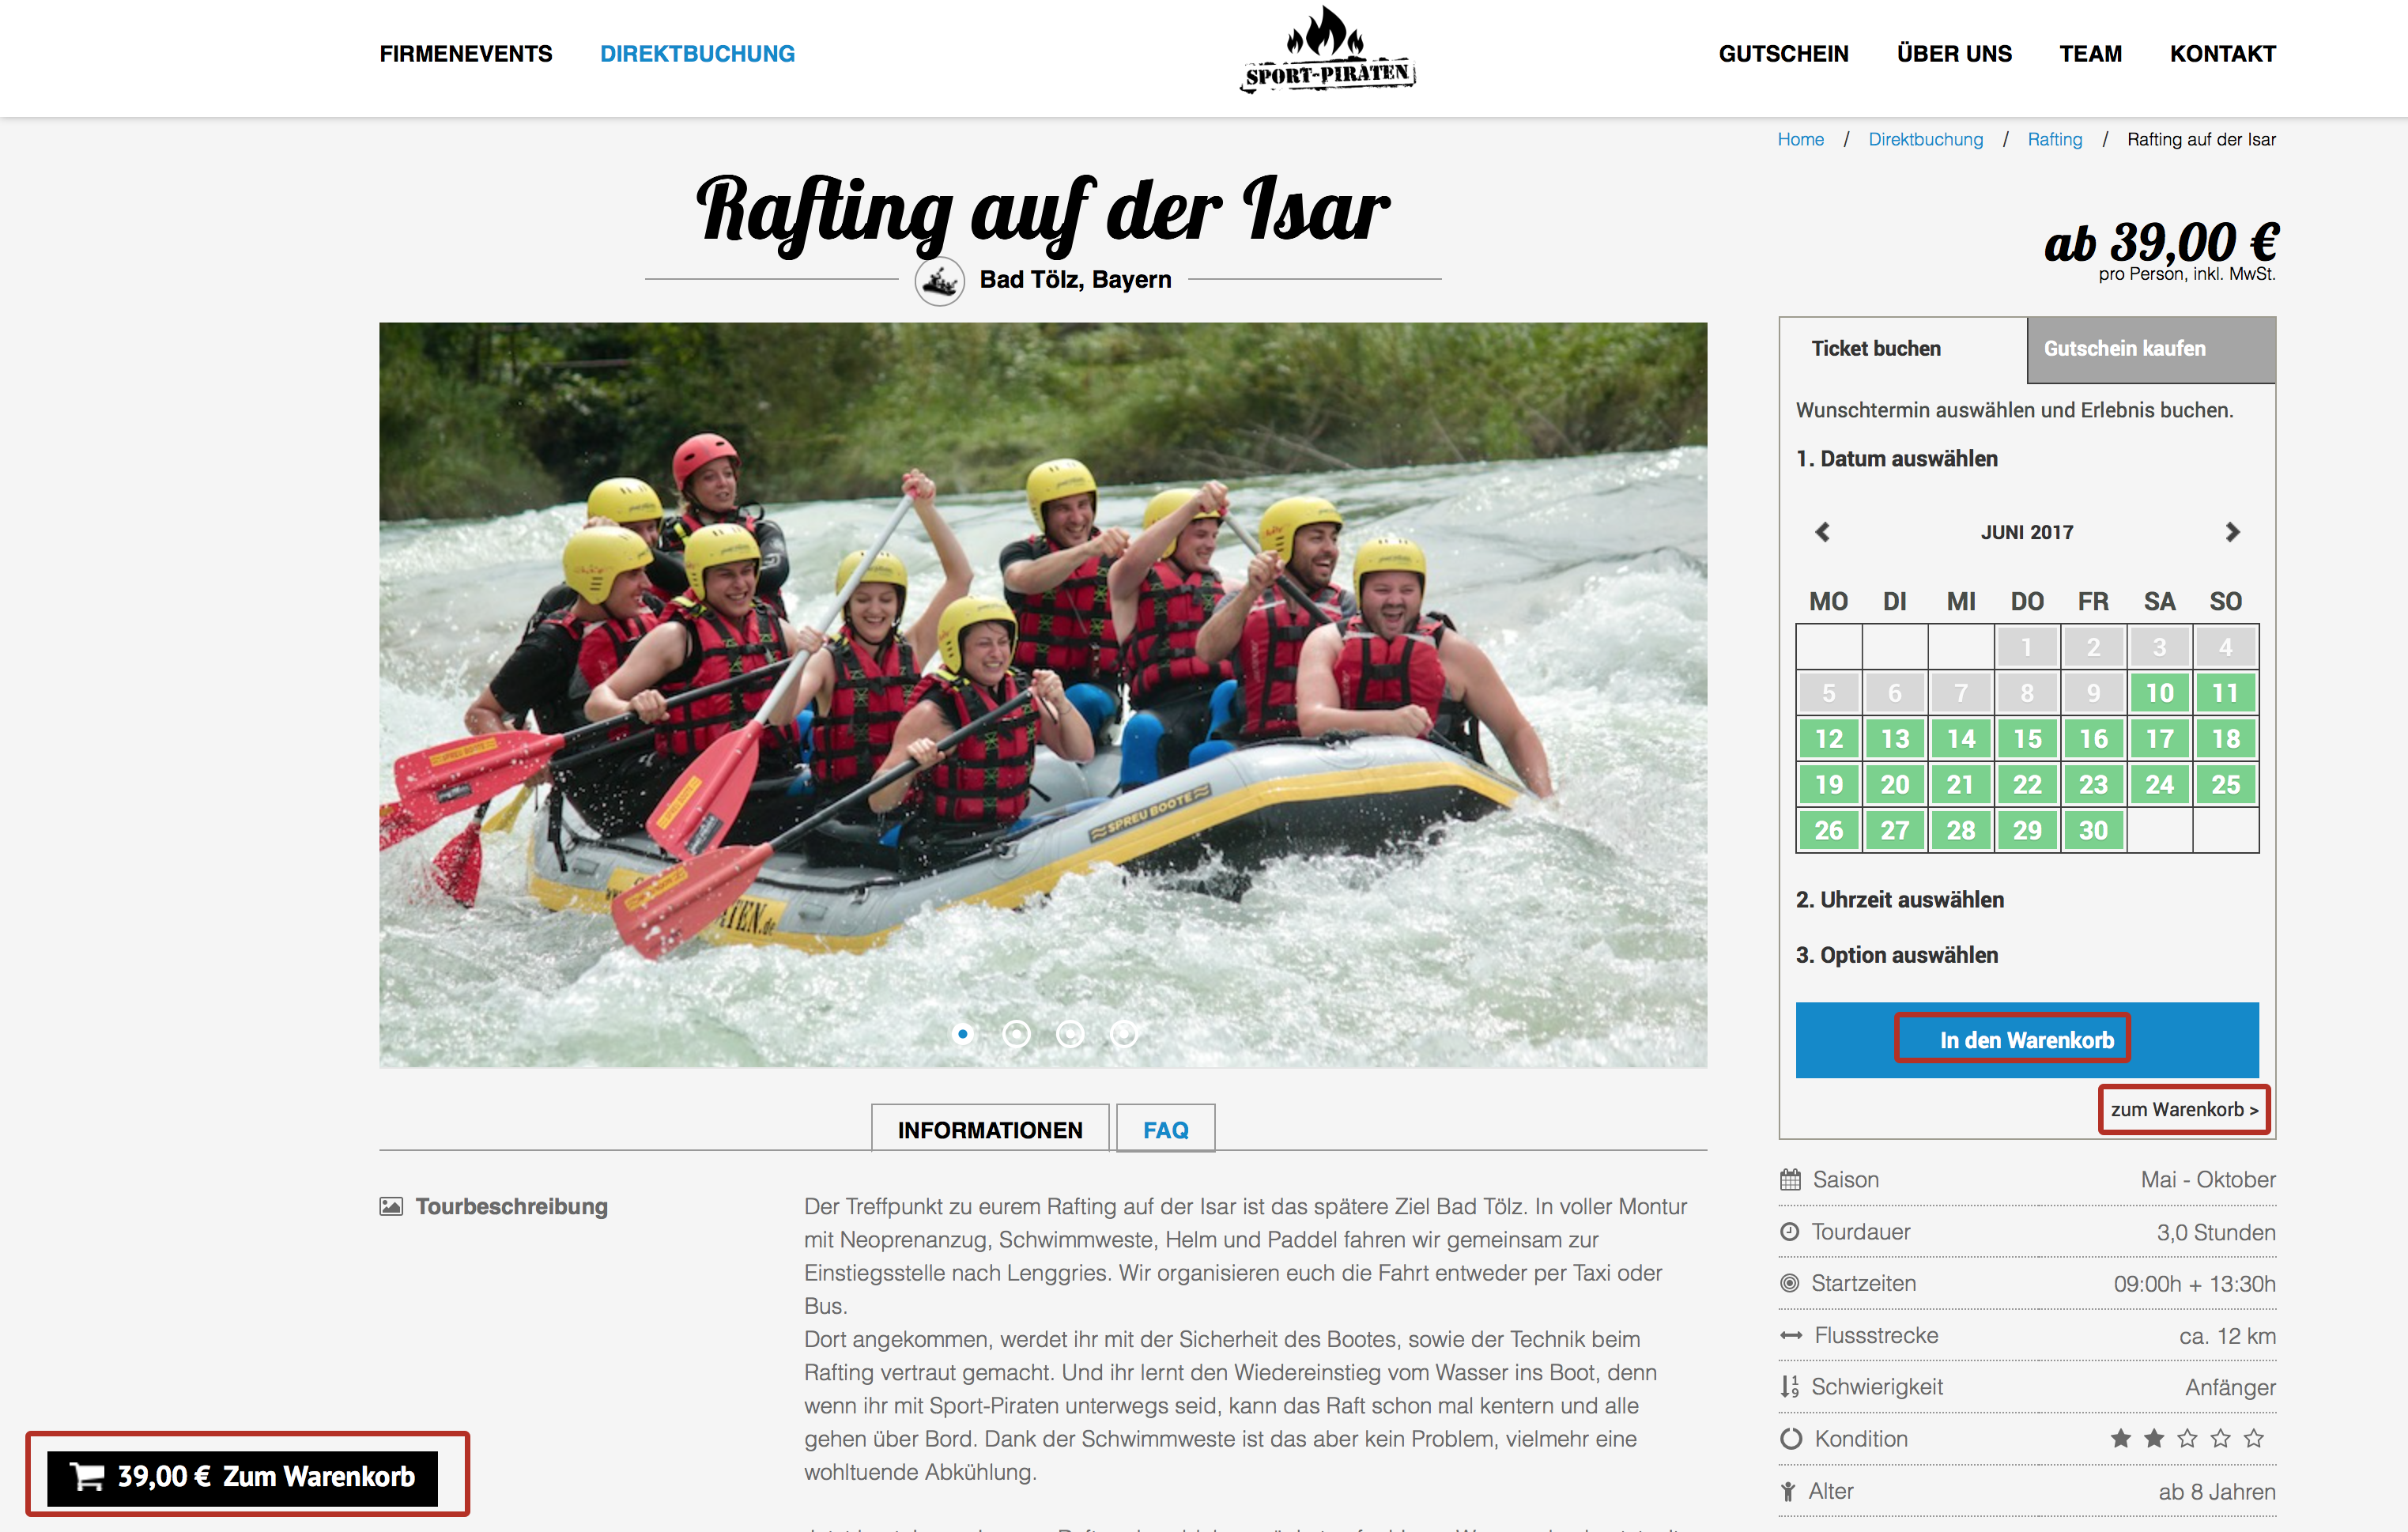This screenshot has width=2408, height=1532.
Task: Click the In den Warenkorb button
Action: [x=2027, y=1040]
